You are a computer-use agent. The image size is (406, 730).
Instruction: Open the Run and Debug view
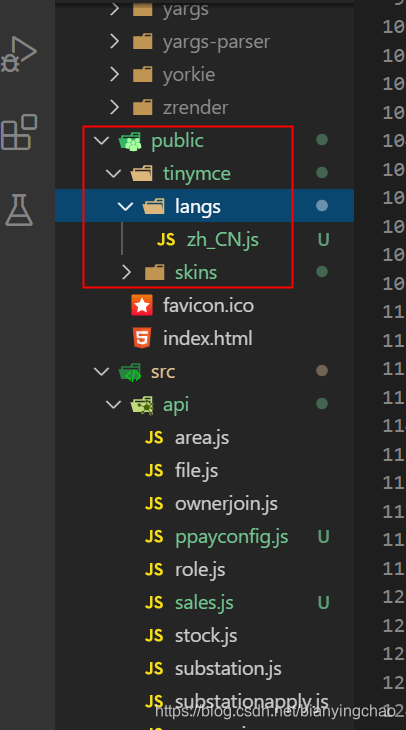19,54
